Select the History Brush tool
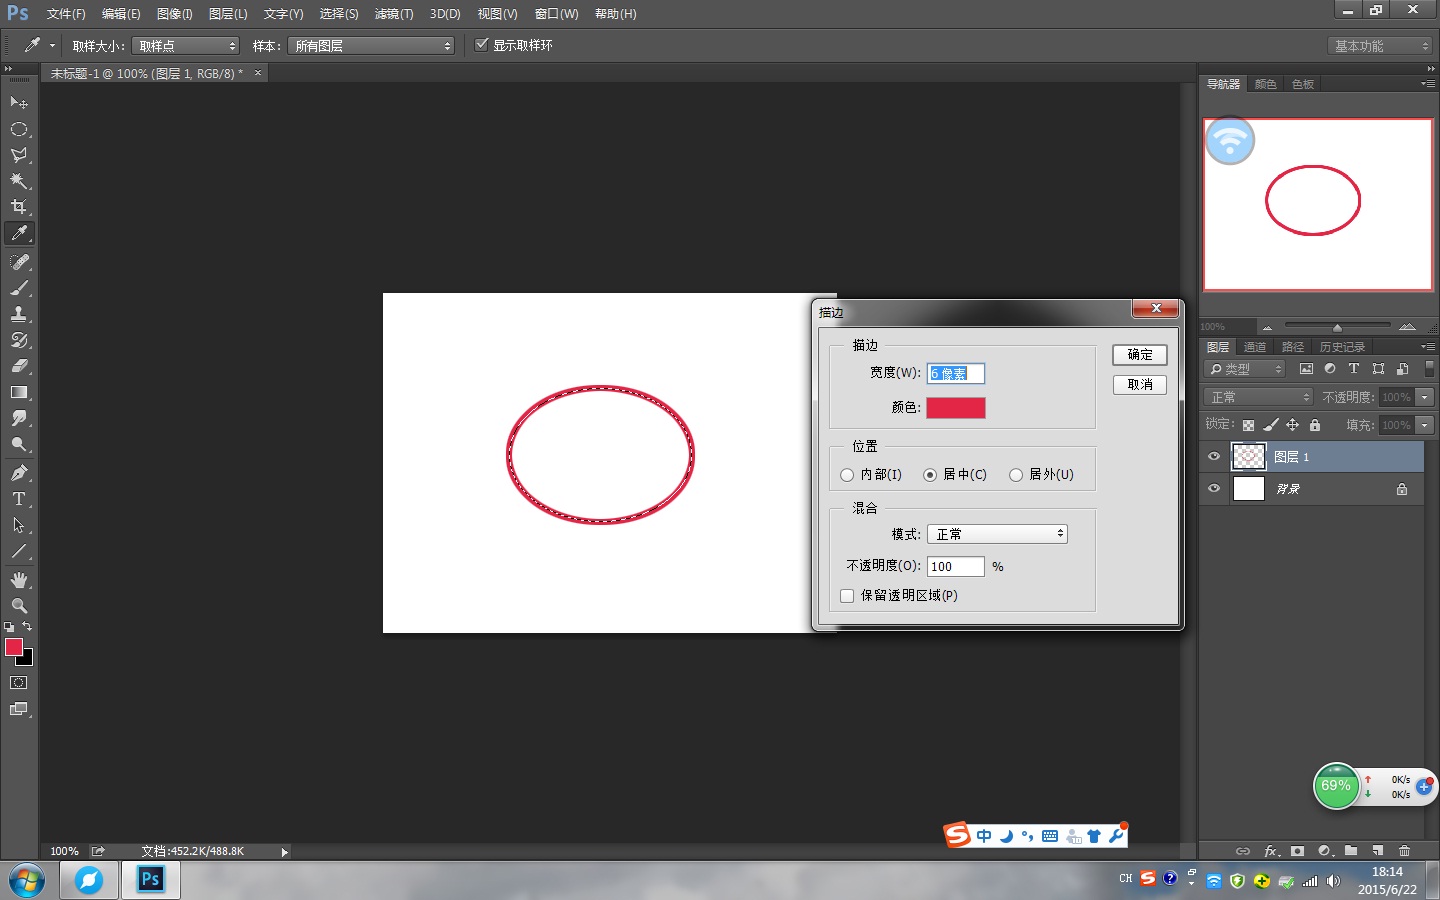1440x900 pixels. point(19,340)
